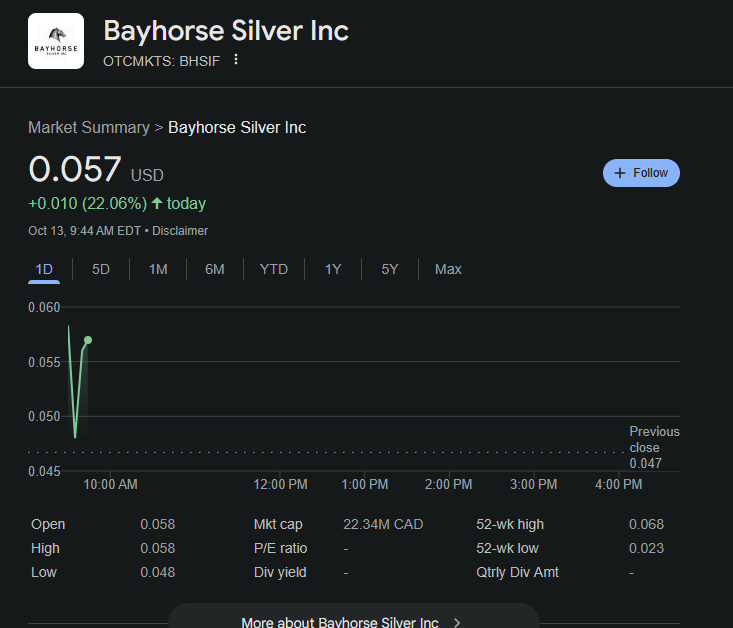Click the OTCMKTS: BHSIF ticker text

(x=161, y=61)
